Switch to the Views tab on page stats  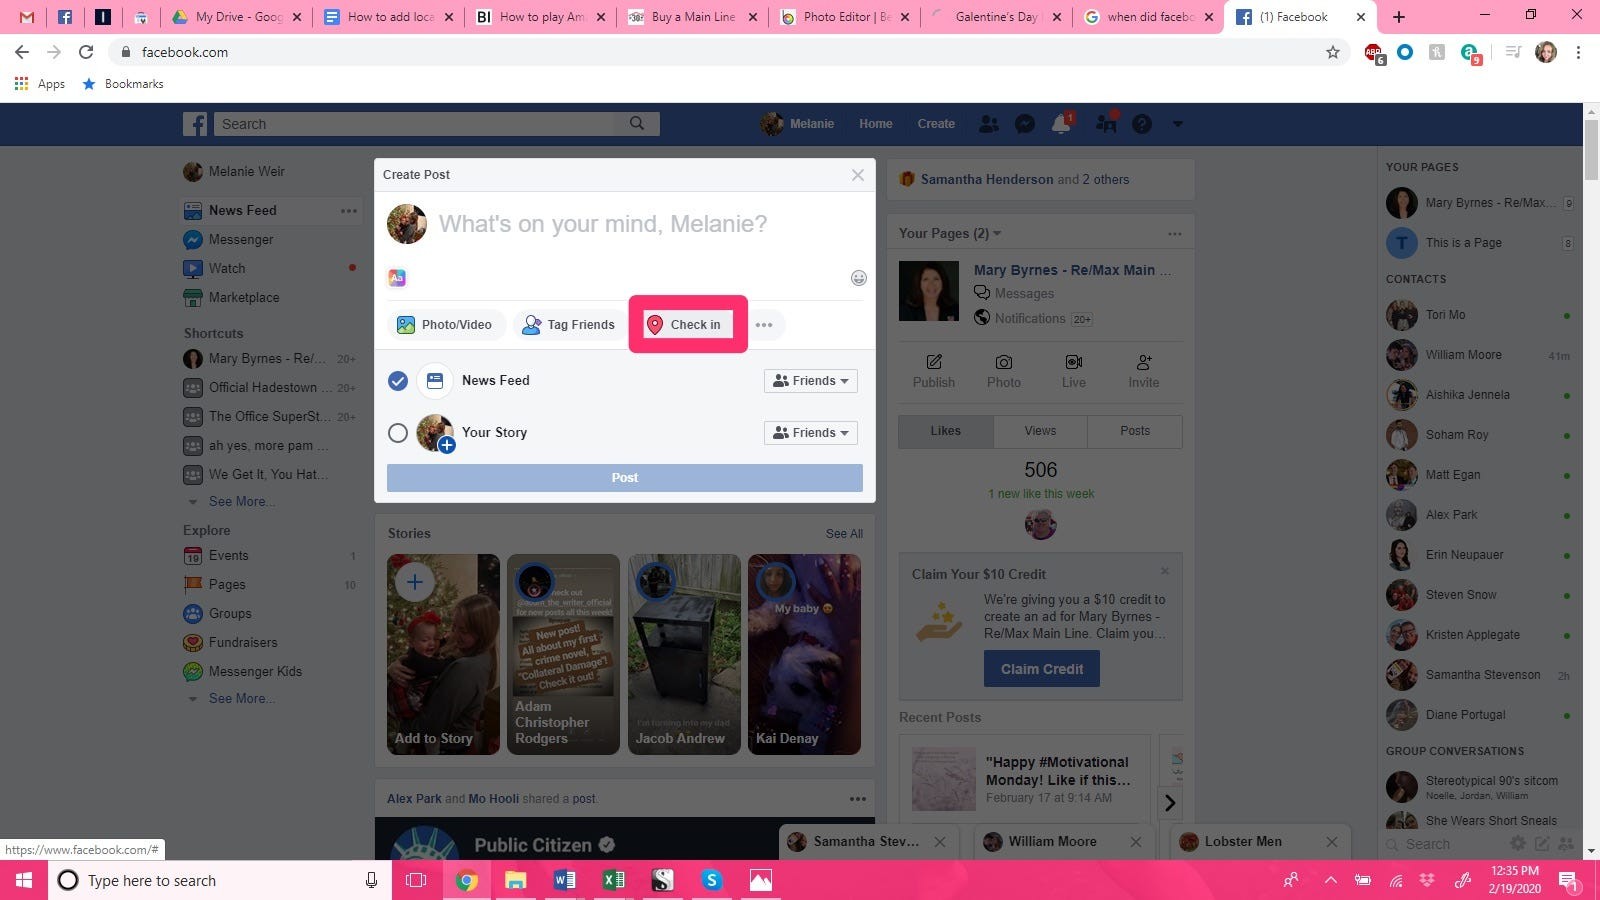(x=1039, y=431)
